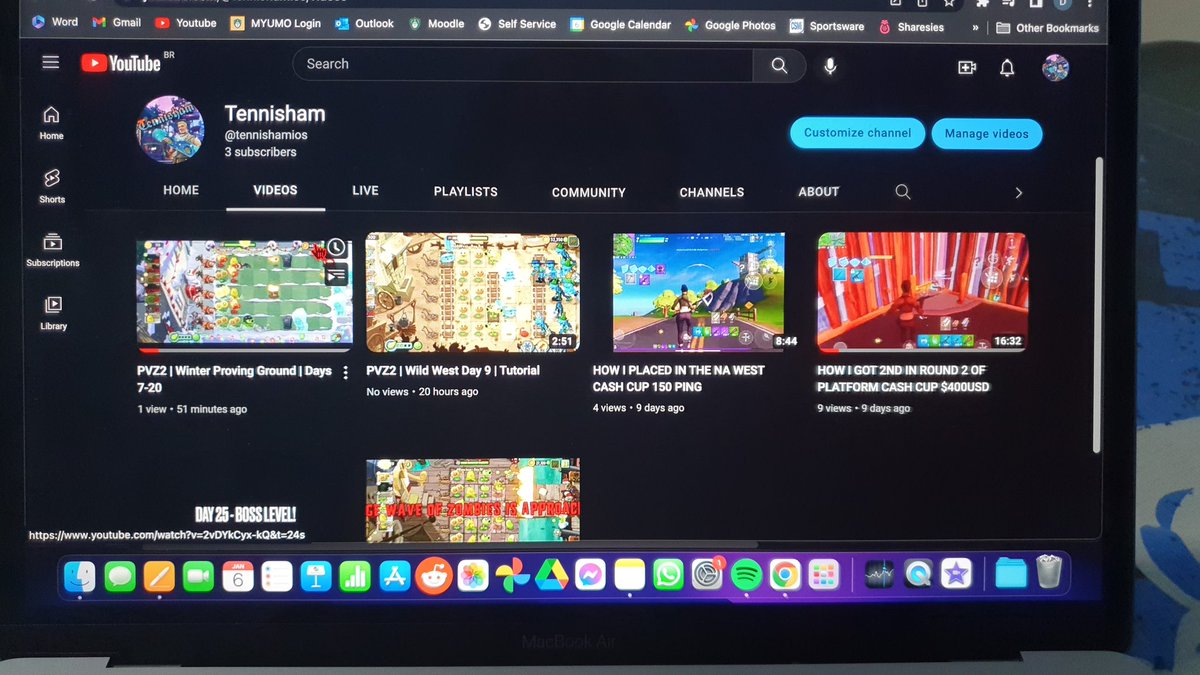Open FaceTime from the dock

point(199,576)
